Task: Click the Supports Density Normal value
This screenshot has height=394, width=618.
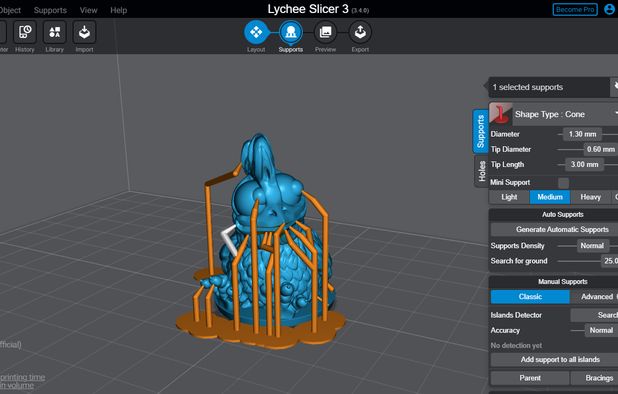Action: point(592,245)
